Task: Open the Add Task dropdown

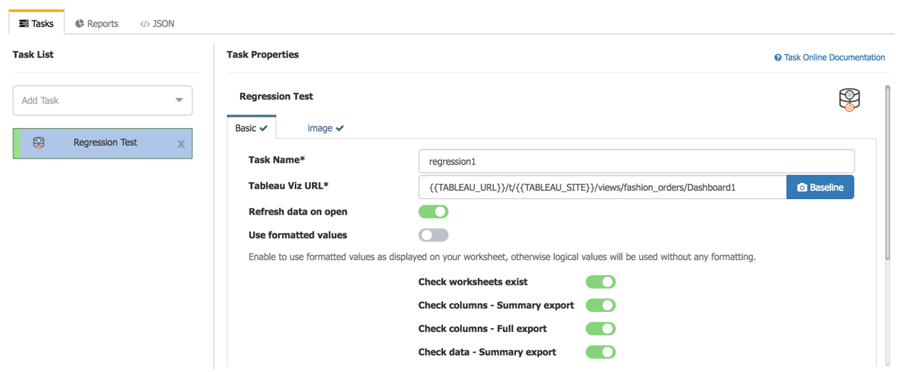Action: pyautogui.click(x=103, y=100)
